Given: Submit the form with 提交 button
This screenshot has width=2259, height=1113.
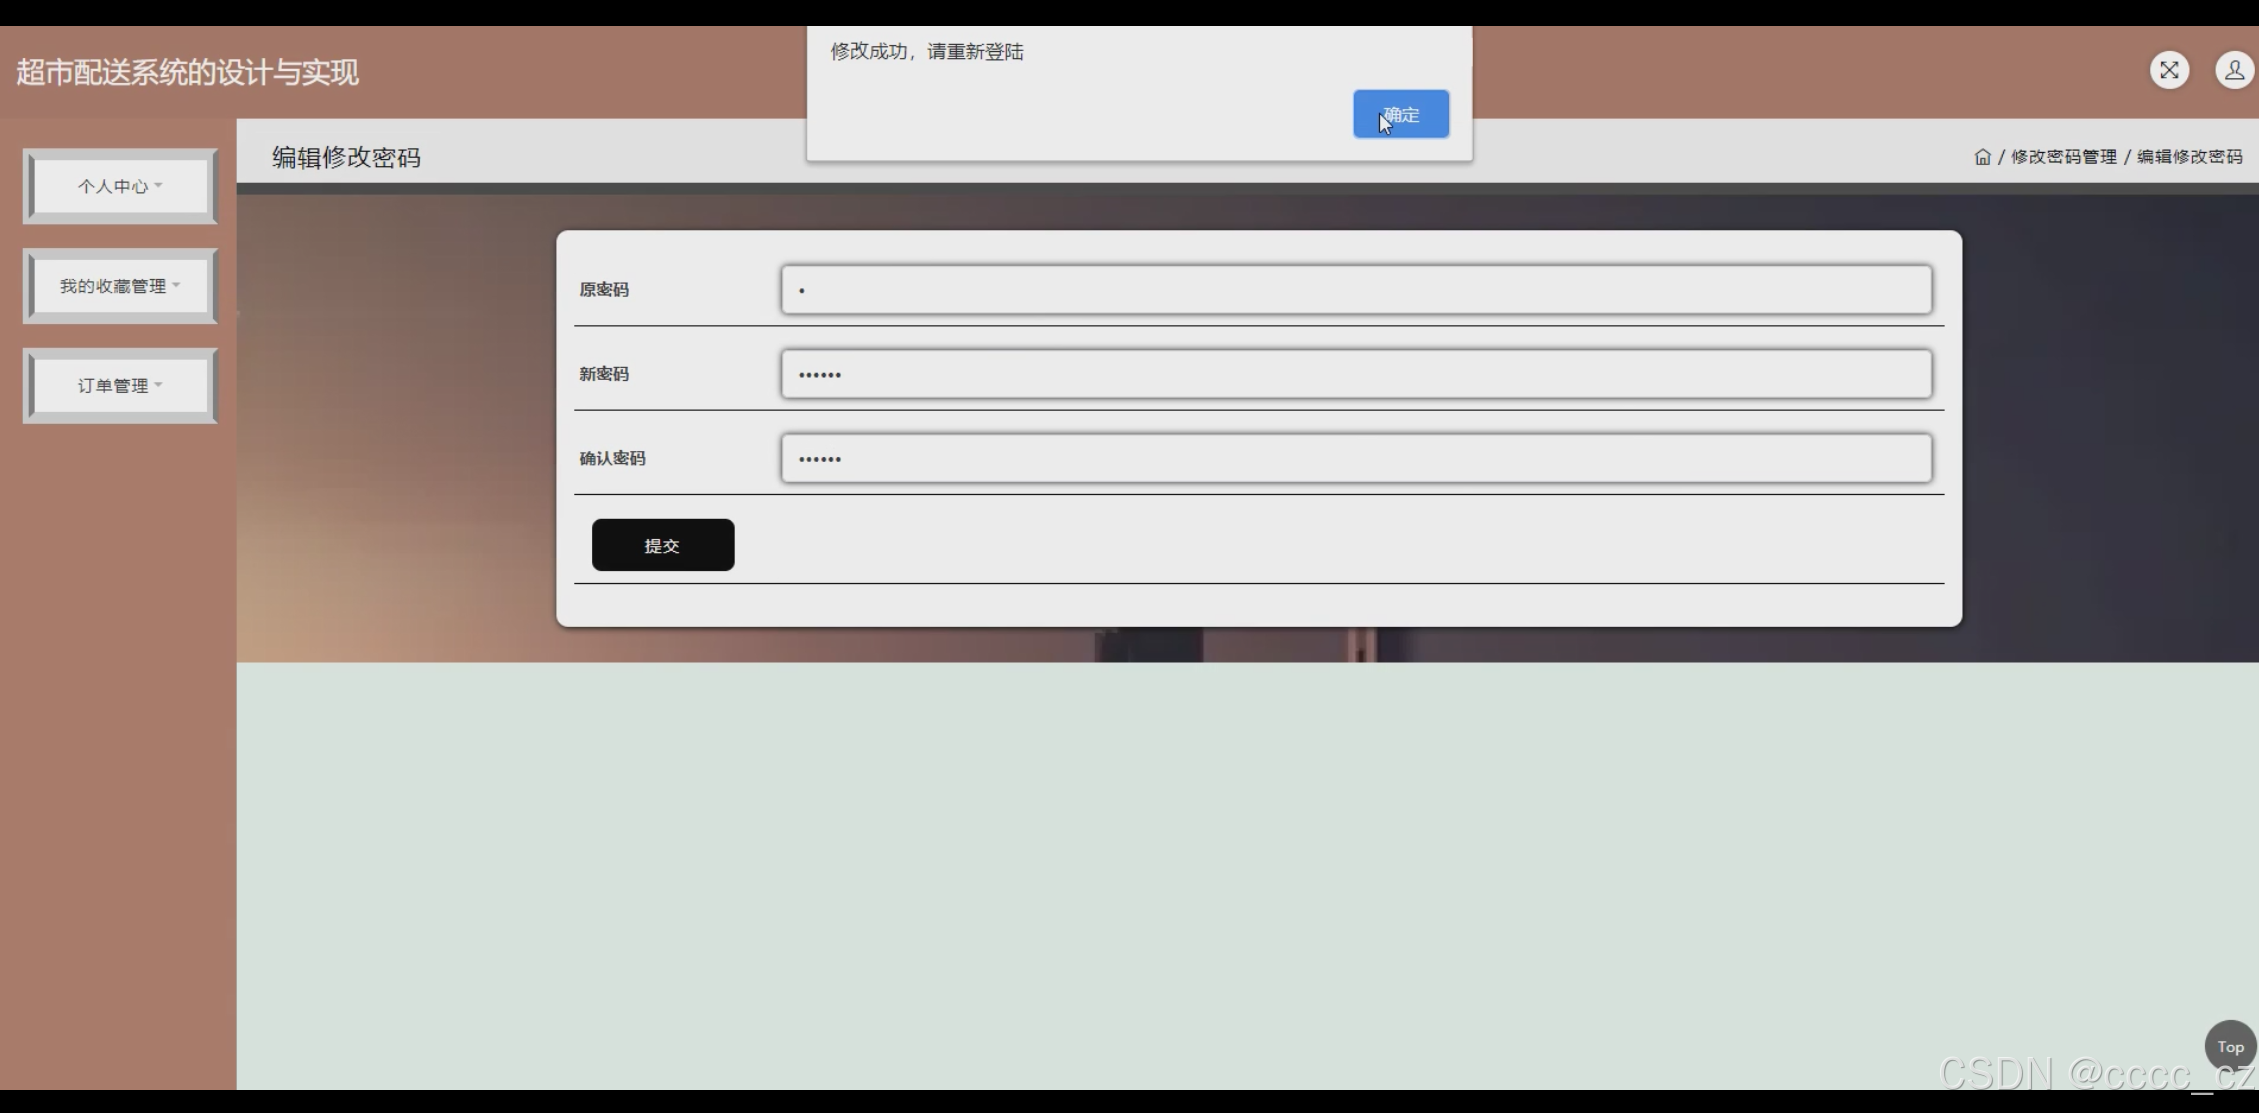Looking at the screenshot, I should pyautogui.click(x=662, y=545).
